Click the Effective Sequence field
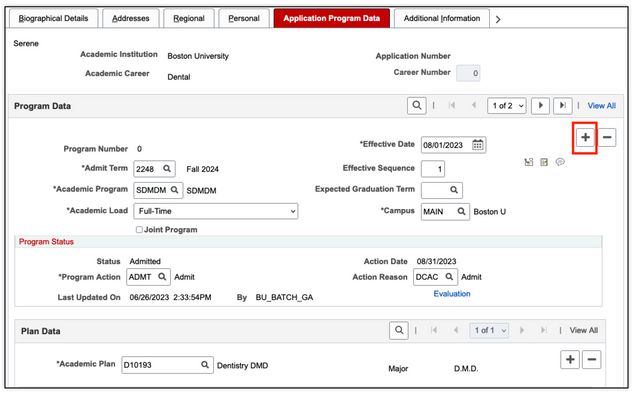This screenshot has height=395, width=636. (x=433, y=169)
